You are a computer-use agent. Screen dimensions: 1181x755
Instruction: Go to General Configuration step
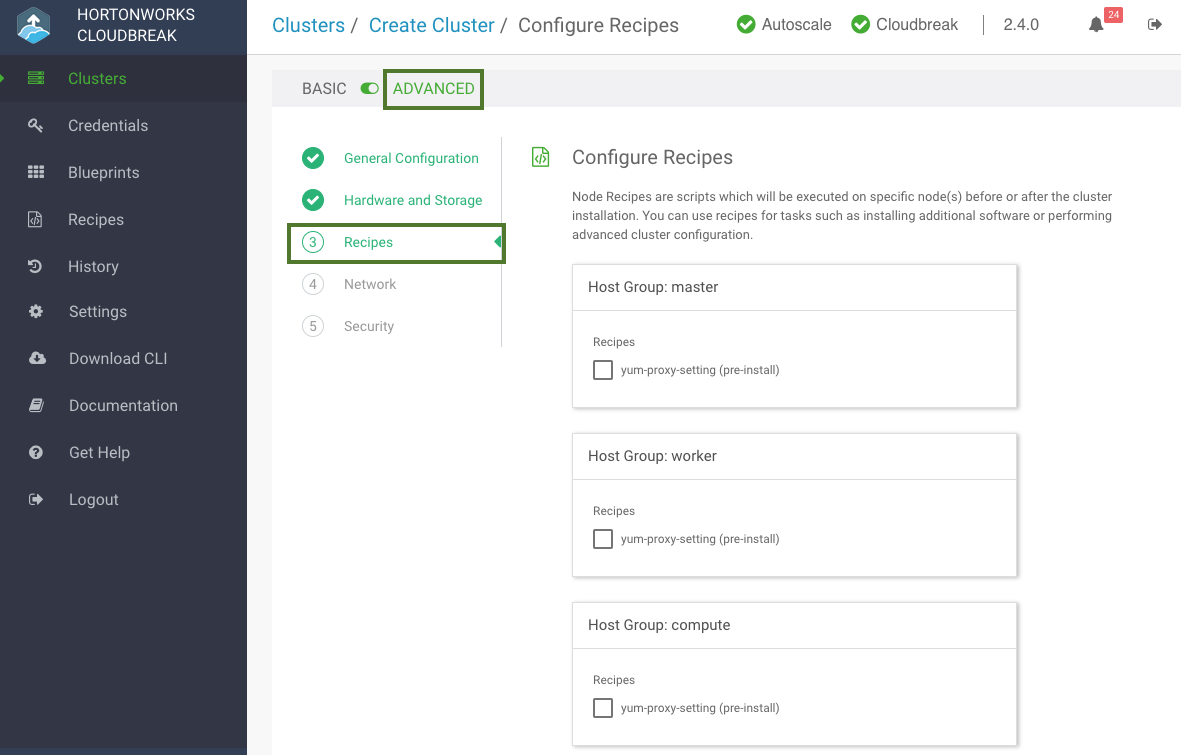(411, 158)
